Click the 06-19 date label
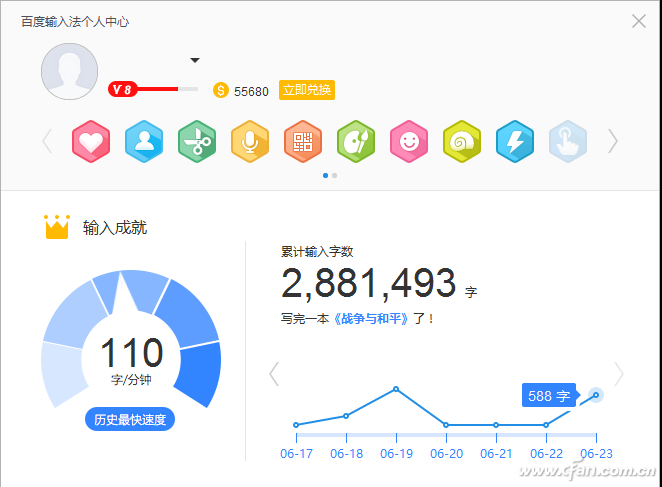 [x=396, y=454]
